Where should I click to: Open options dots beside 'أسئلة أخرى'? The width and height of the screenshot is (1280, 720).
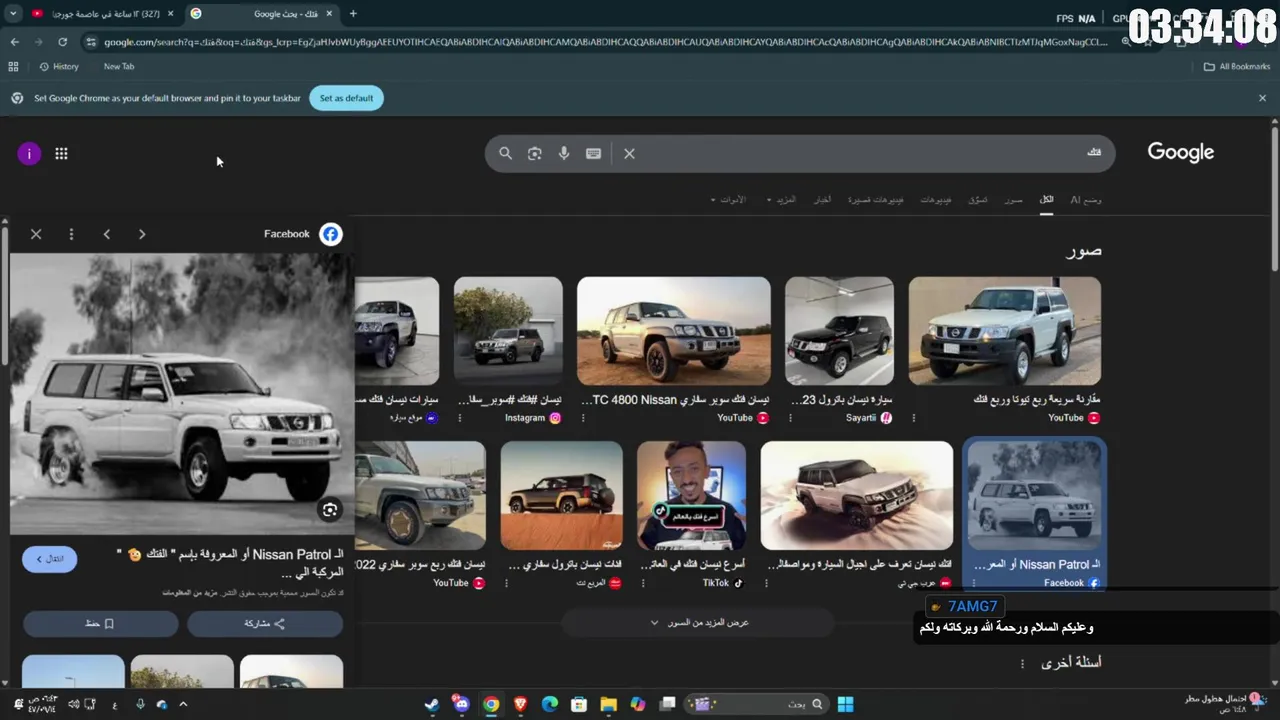(x=1022, y=663)
